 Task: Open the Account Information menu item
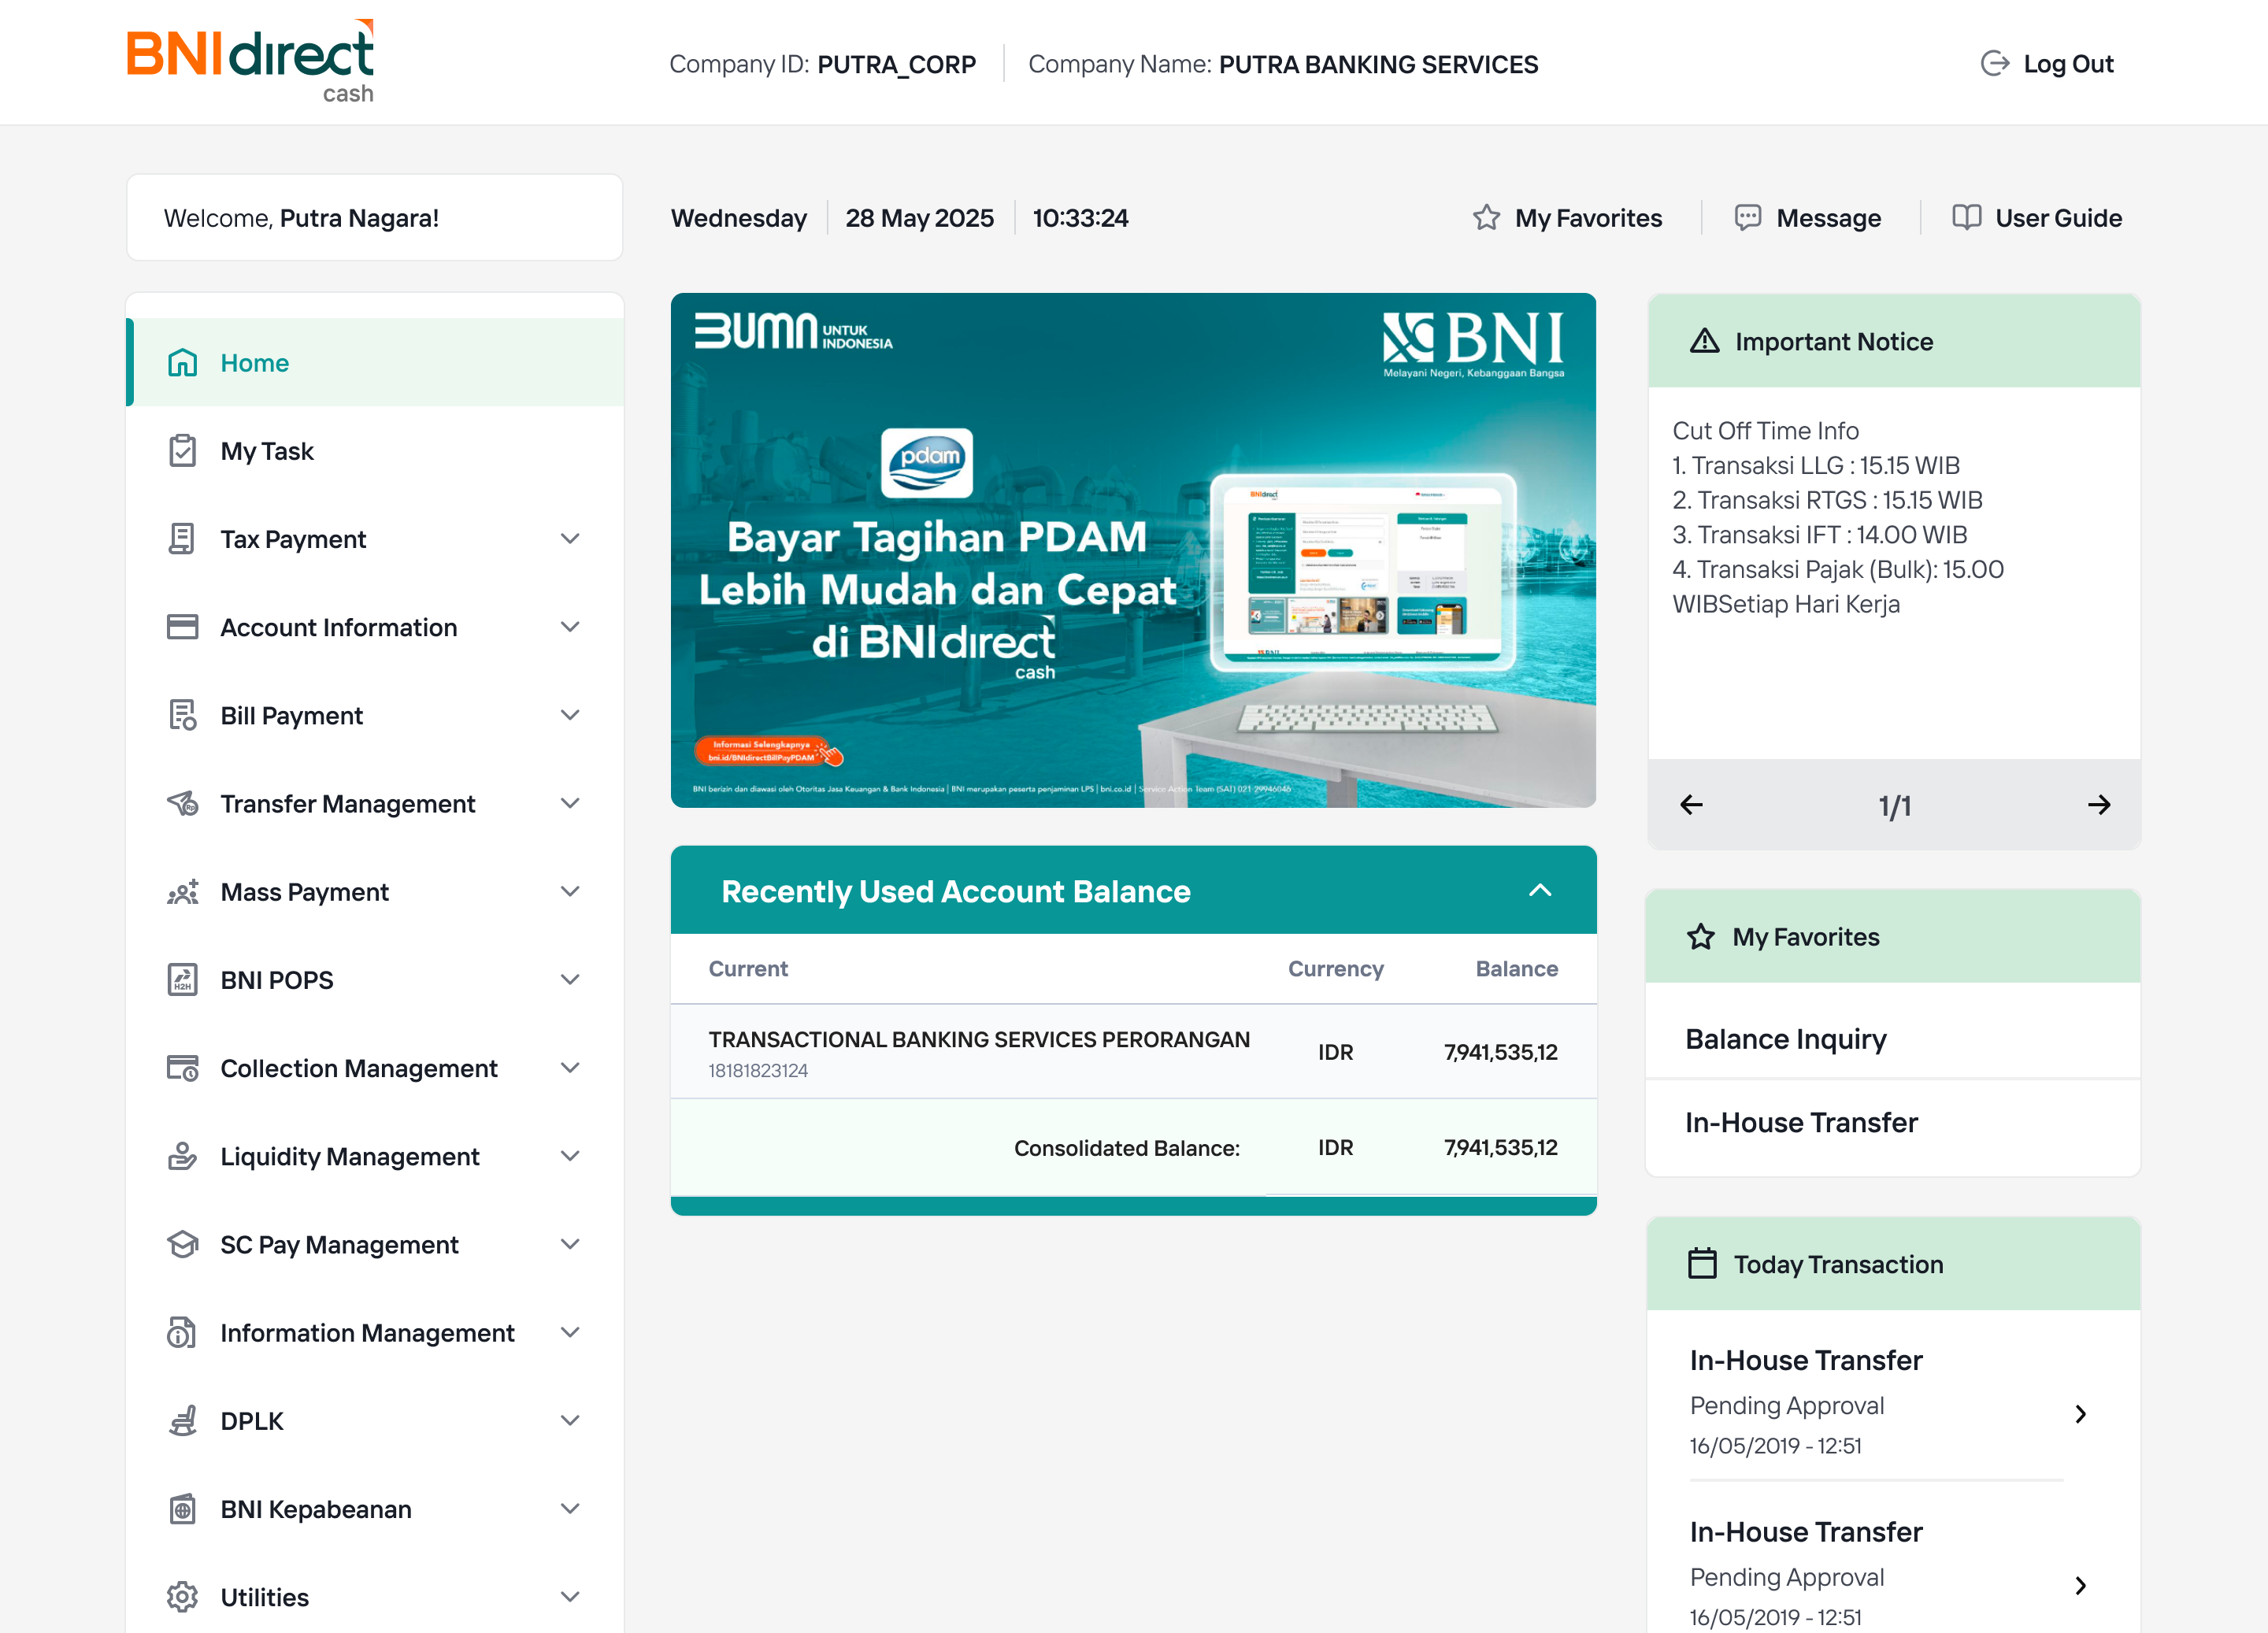tap(337, 627)
